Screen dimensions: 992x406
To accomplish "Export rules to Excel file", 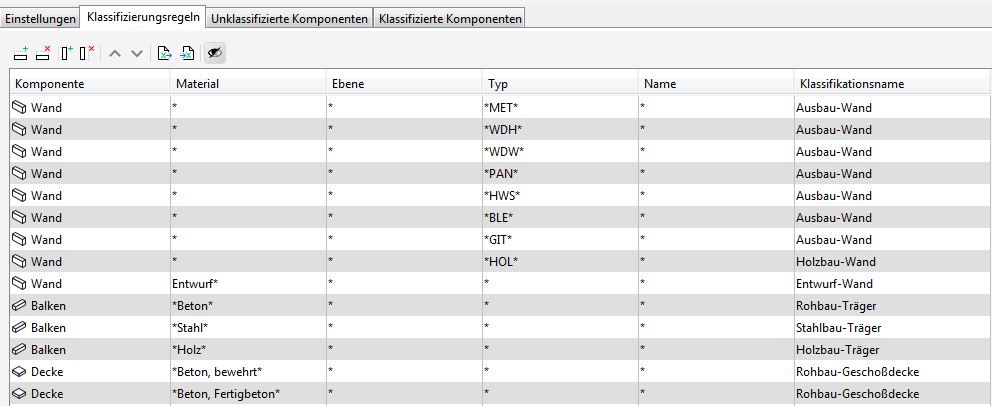I will [165, 53].
